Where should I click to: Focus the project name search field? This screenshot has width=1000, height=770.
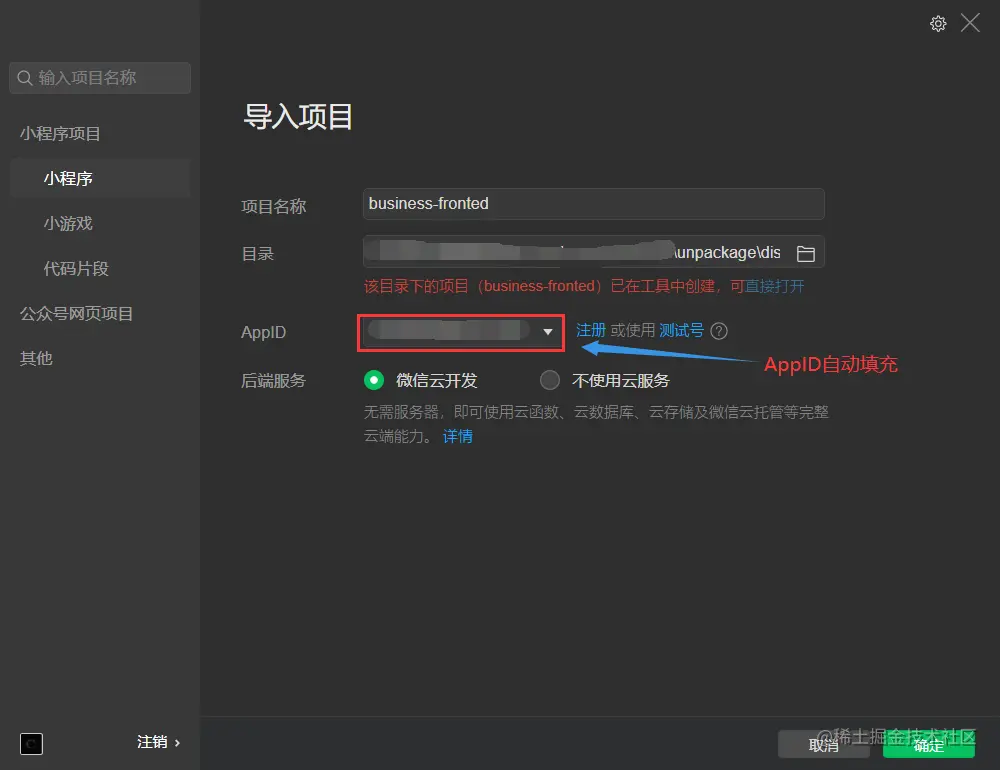coord(100,78)
